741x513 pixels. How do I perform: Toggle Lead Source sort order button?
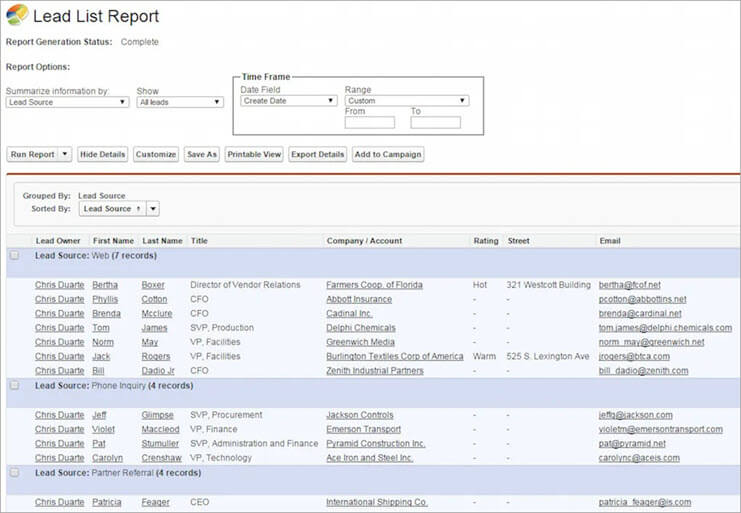click(112, 208)
